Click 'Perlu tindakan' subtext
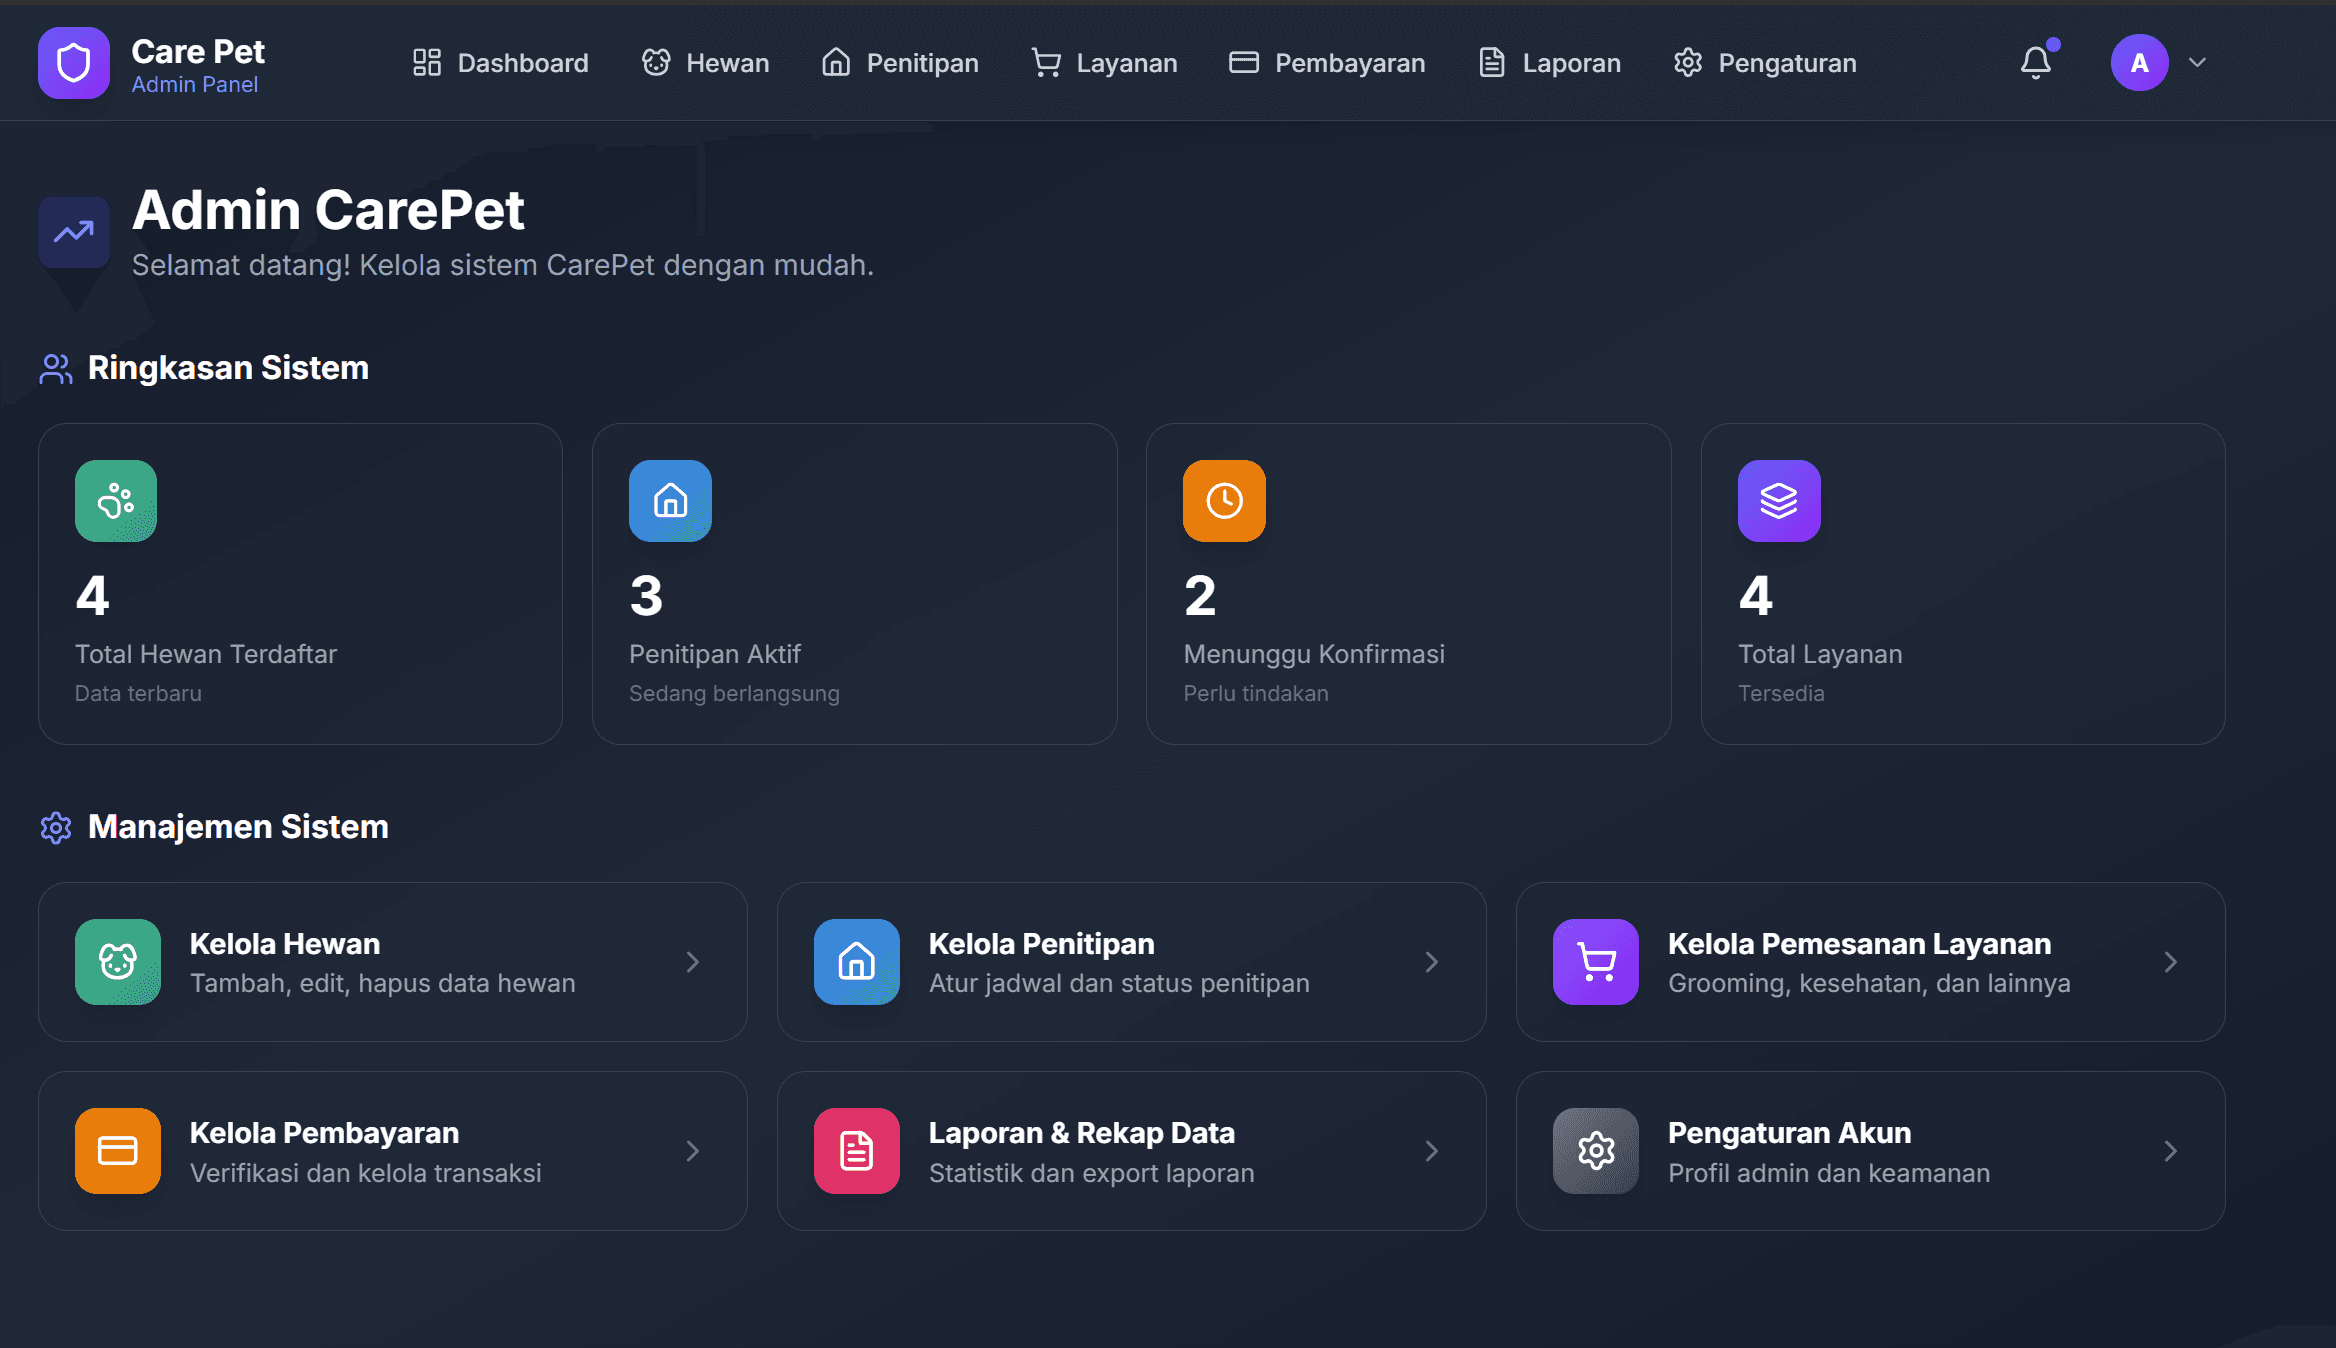The image size is (2336, 1348). tap(1256, 694)
